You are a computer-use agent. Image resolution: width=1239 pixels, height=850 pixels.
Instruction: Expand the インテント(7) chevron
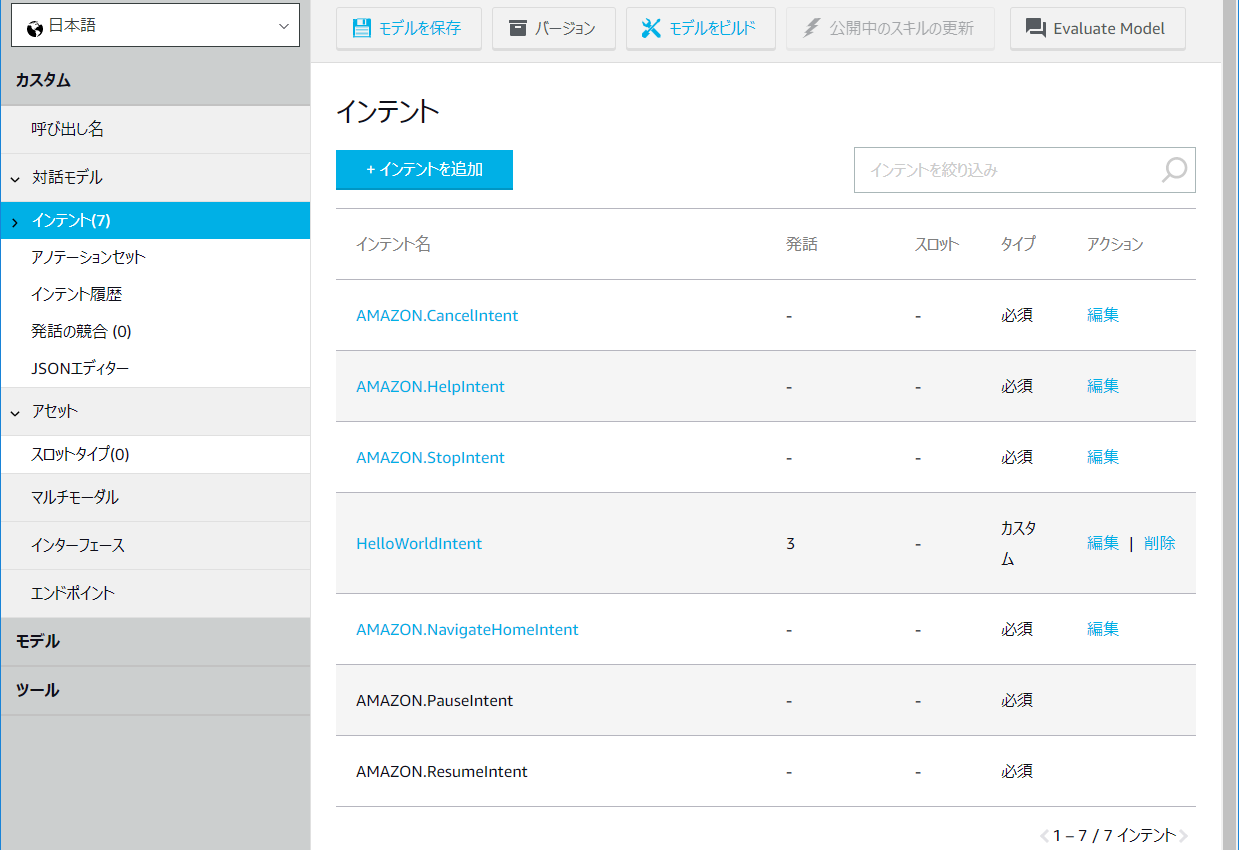15,222
